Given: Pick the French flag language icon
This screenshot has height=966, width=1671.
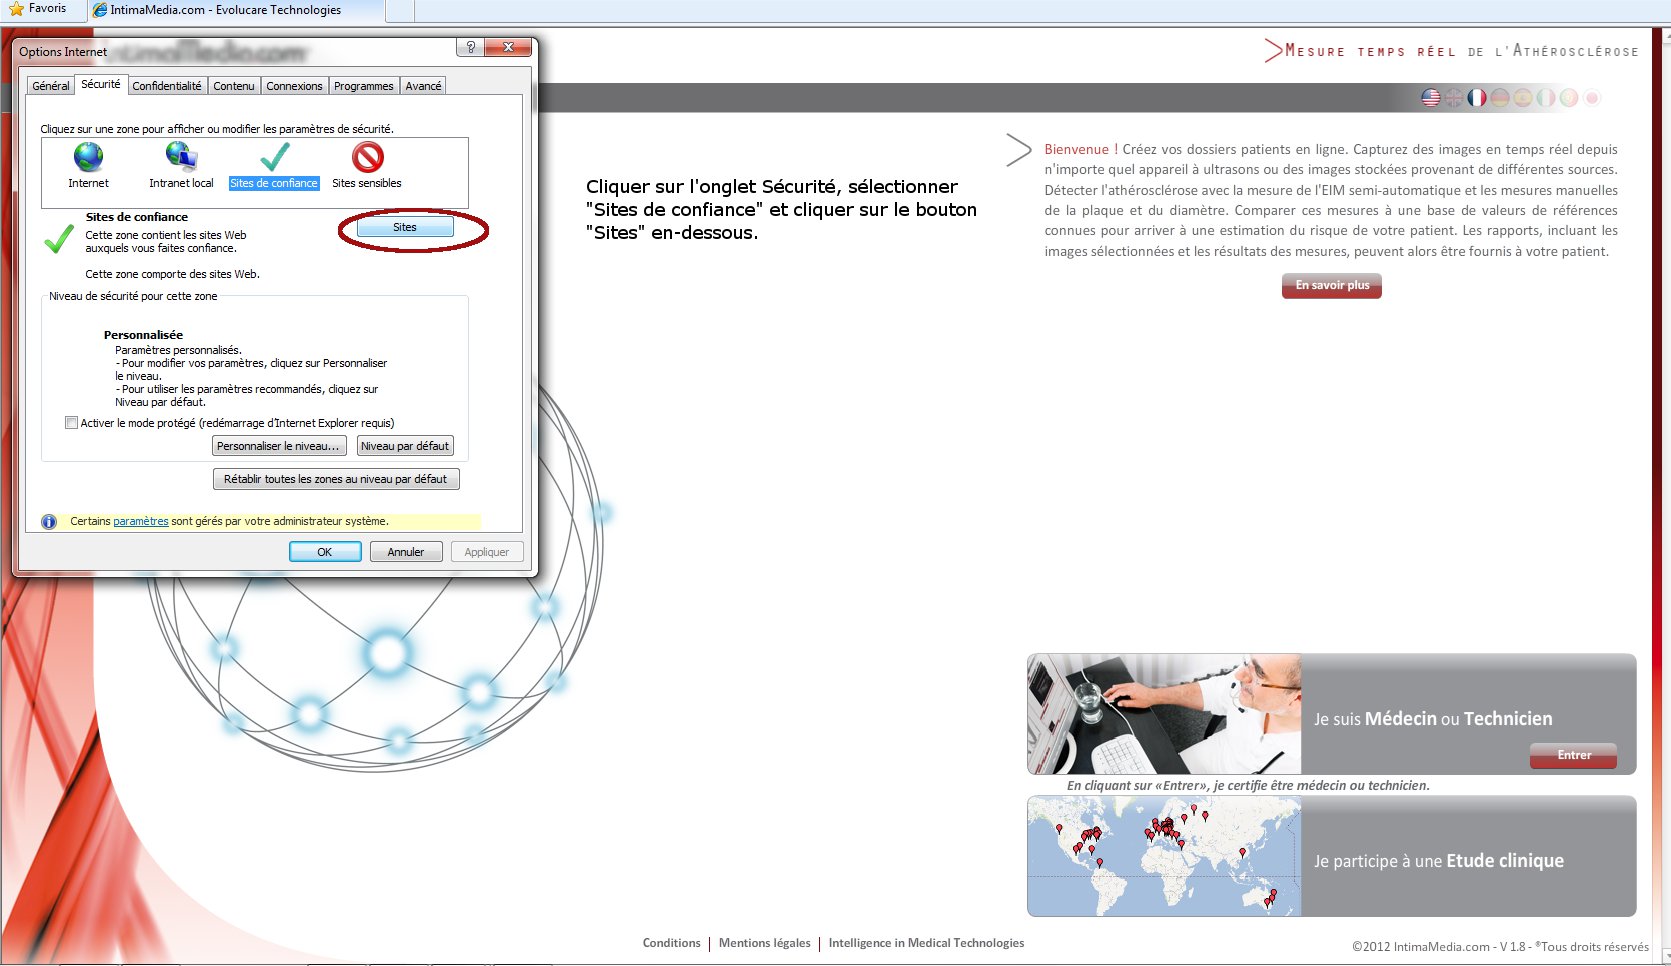Looking at the screenshot, I should (x=1477, y=98).
